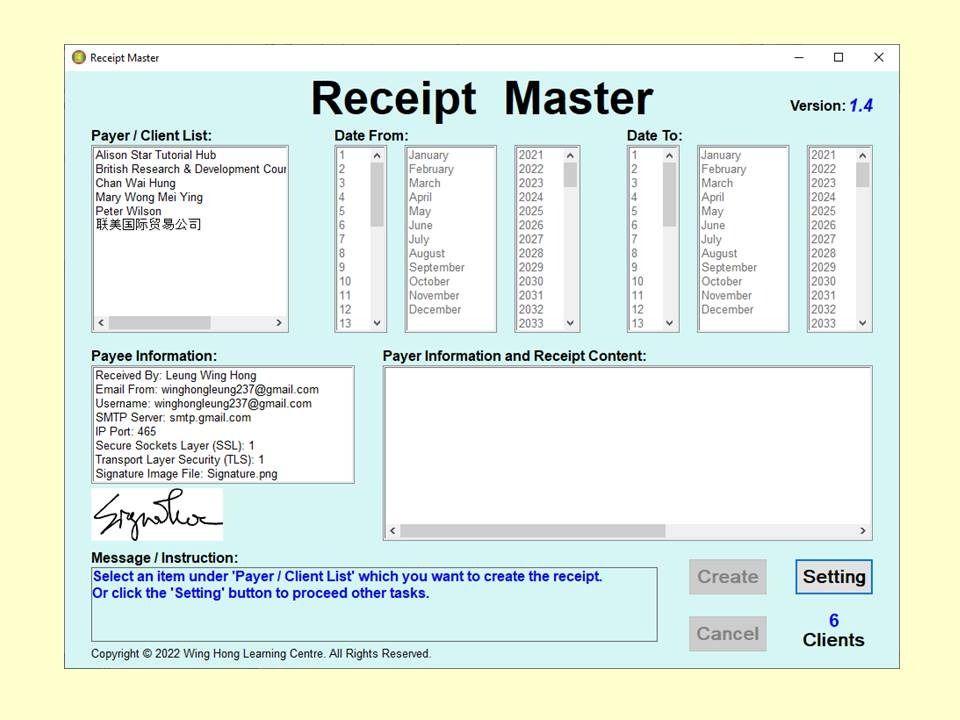Click the Setting button
Screen dimensions: 960x720
click(833, 577)
